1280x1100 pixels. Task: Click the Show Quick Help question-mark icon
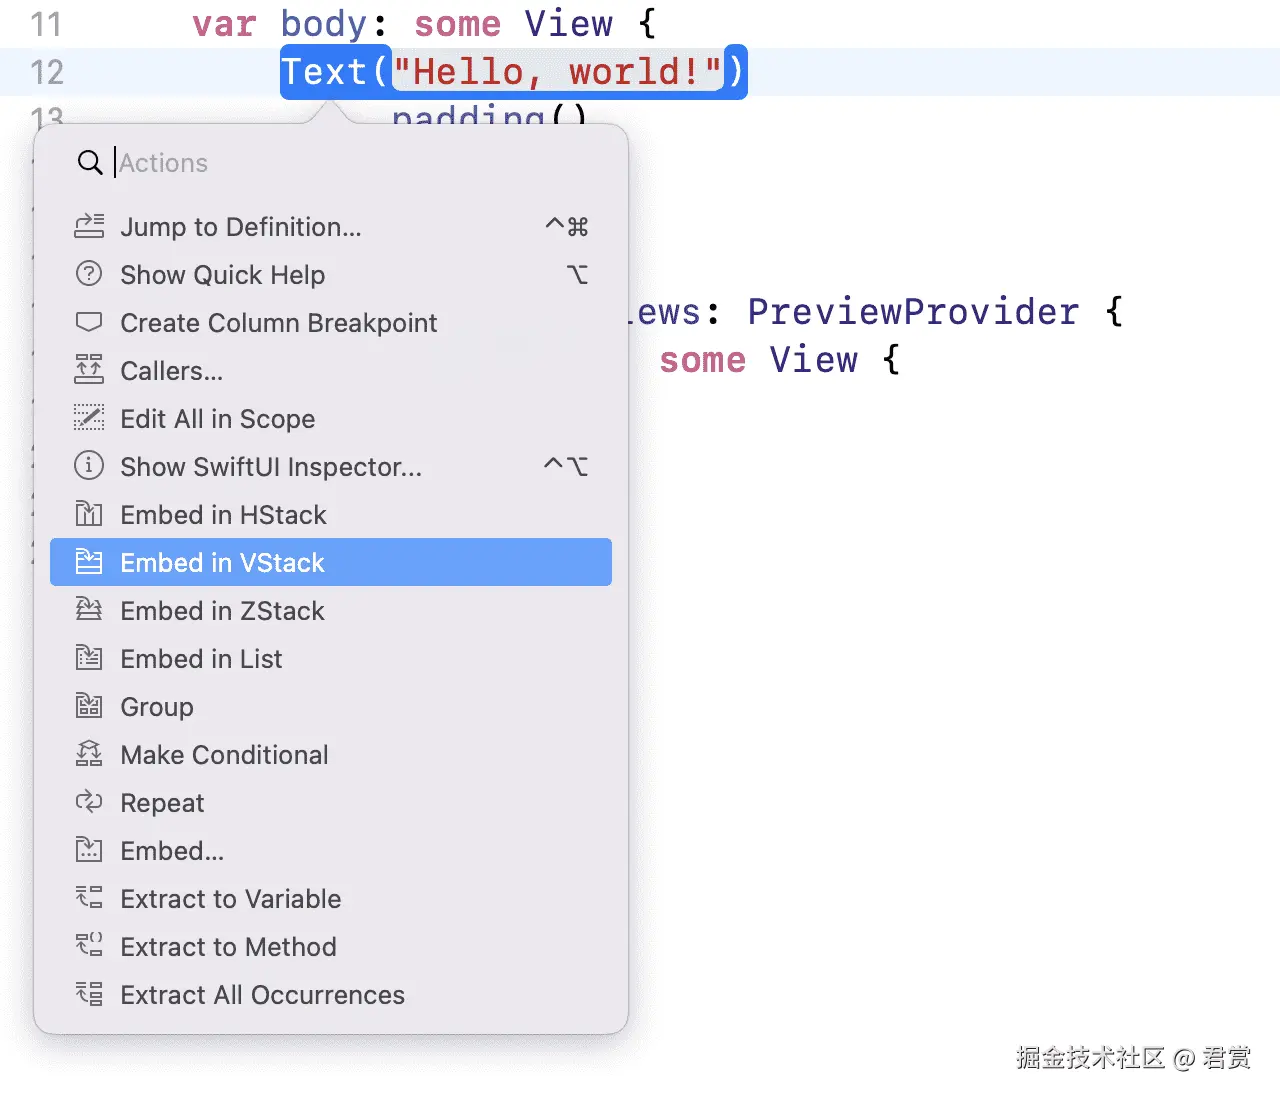pos(89,274)
